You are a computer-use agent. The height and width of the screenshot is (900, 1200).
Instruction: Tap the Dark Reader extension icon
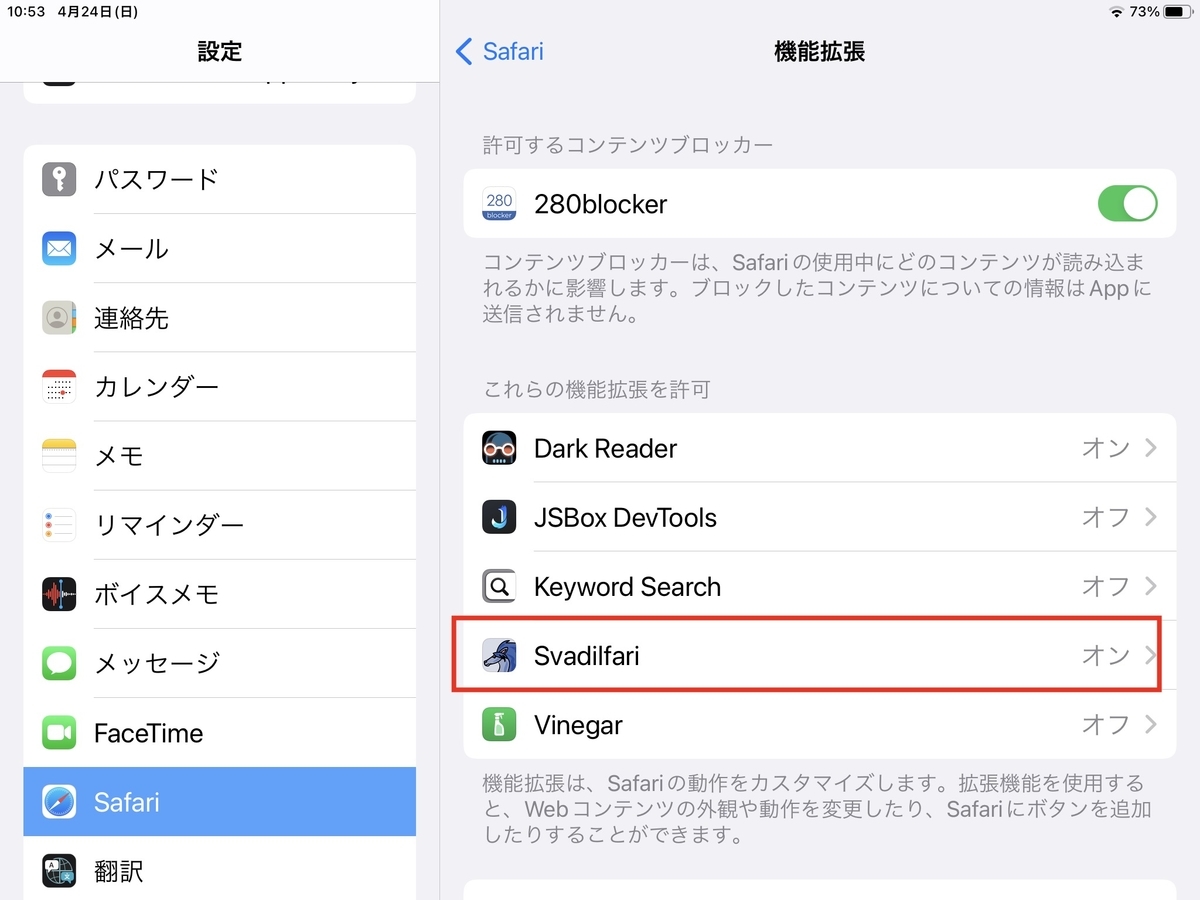click(x=499, y=448)
